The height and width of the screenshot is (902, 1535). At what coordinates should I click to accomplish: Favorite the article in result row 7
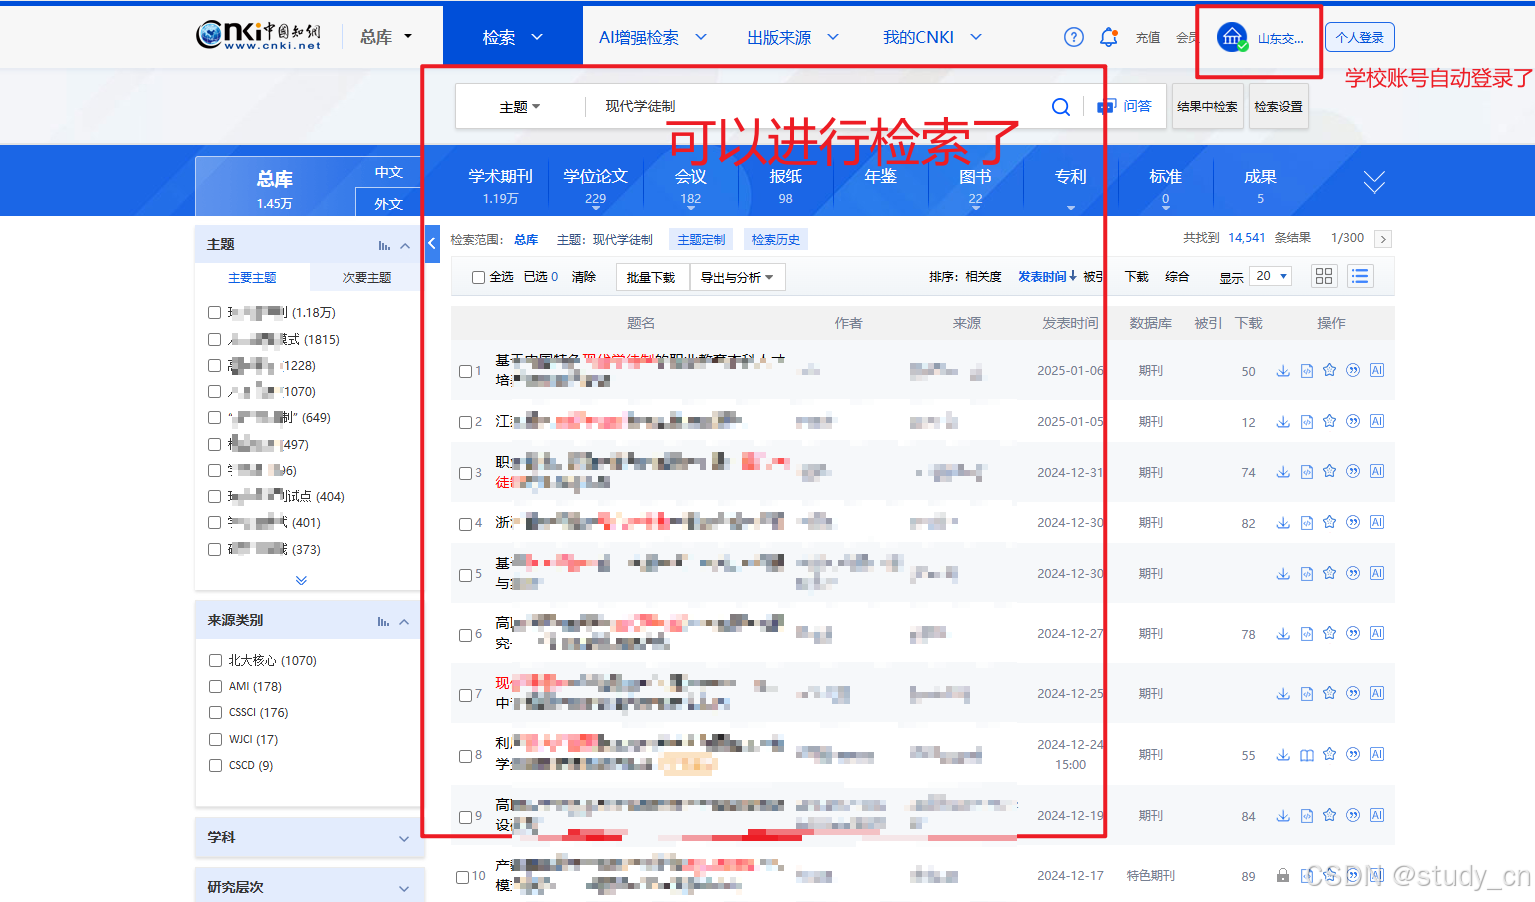tap(1329, 693)
